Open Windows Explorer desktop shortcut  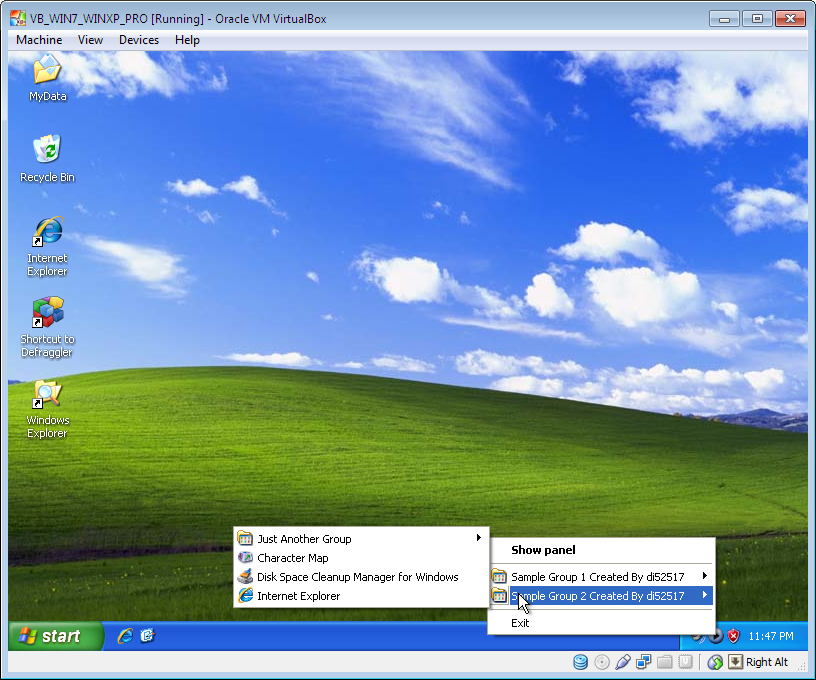(x=47, y=395)
